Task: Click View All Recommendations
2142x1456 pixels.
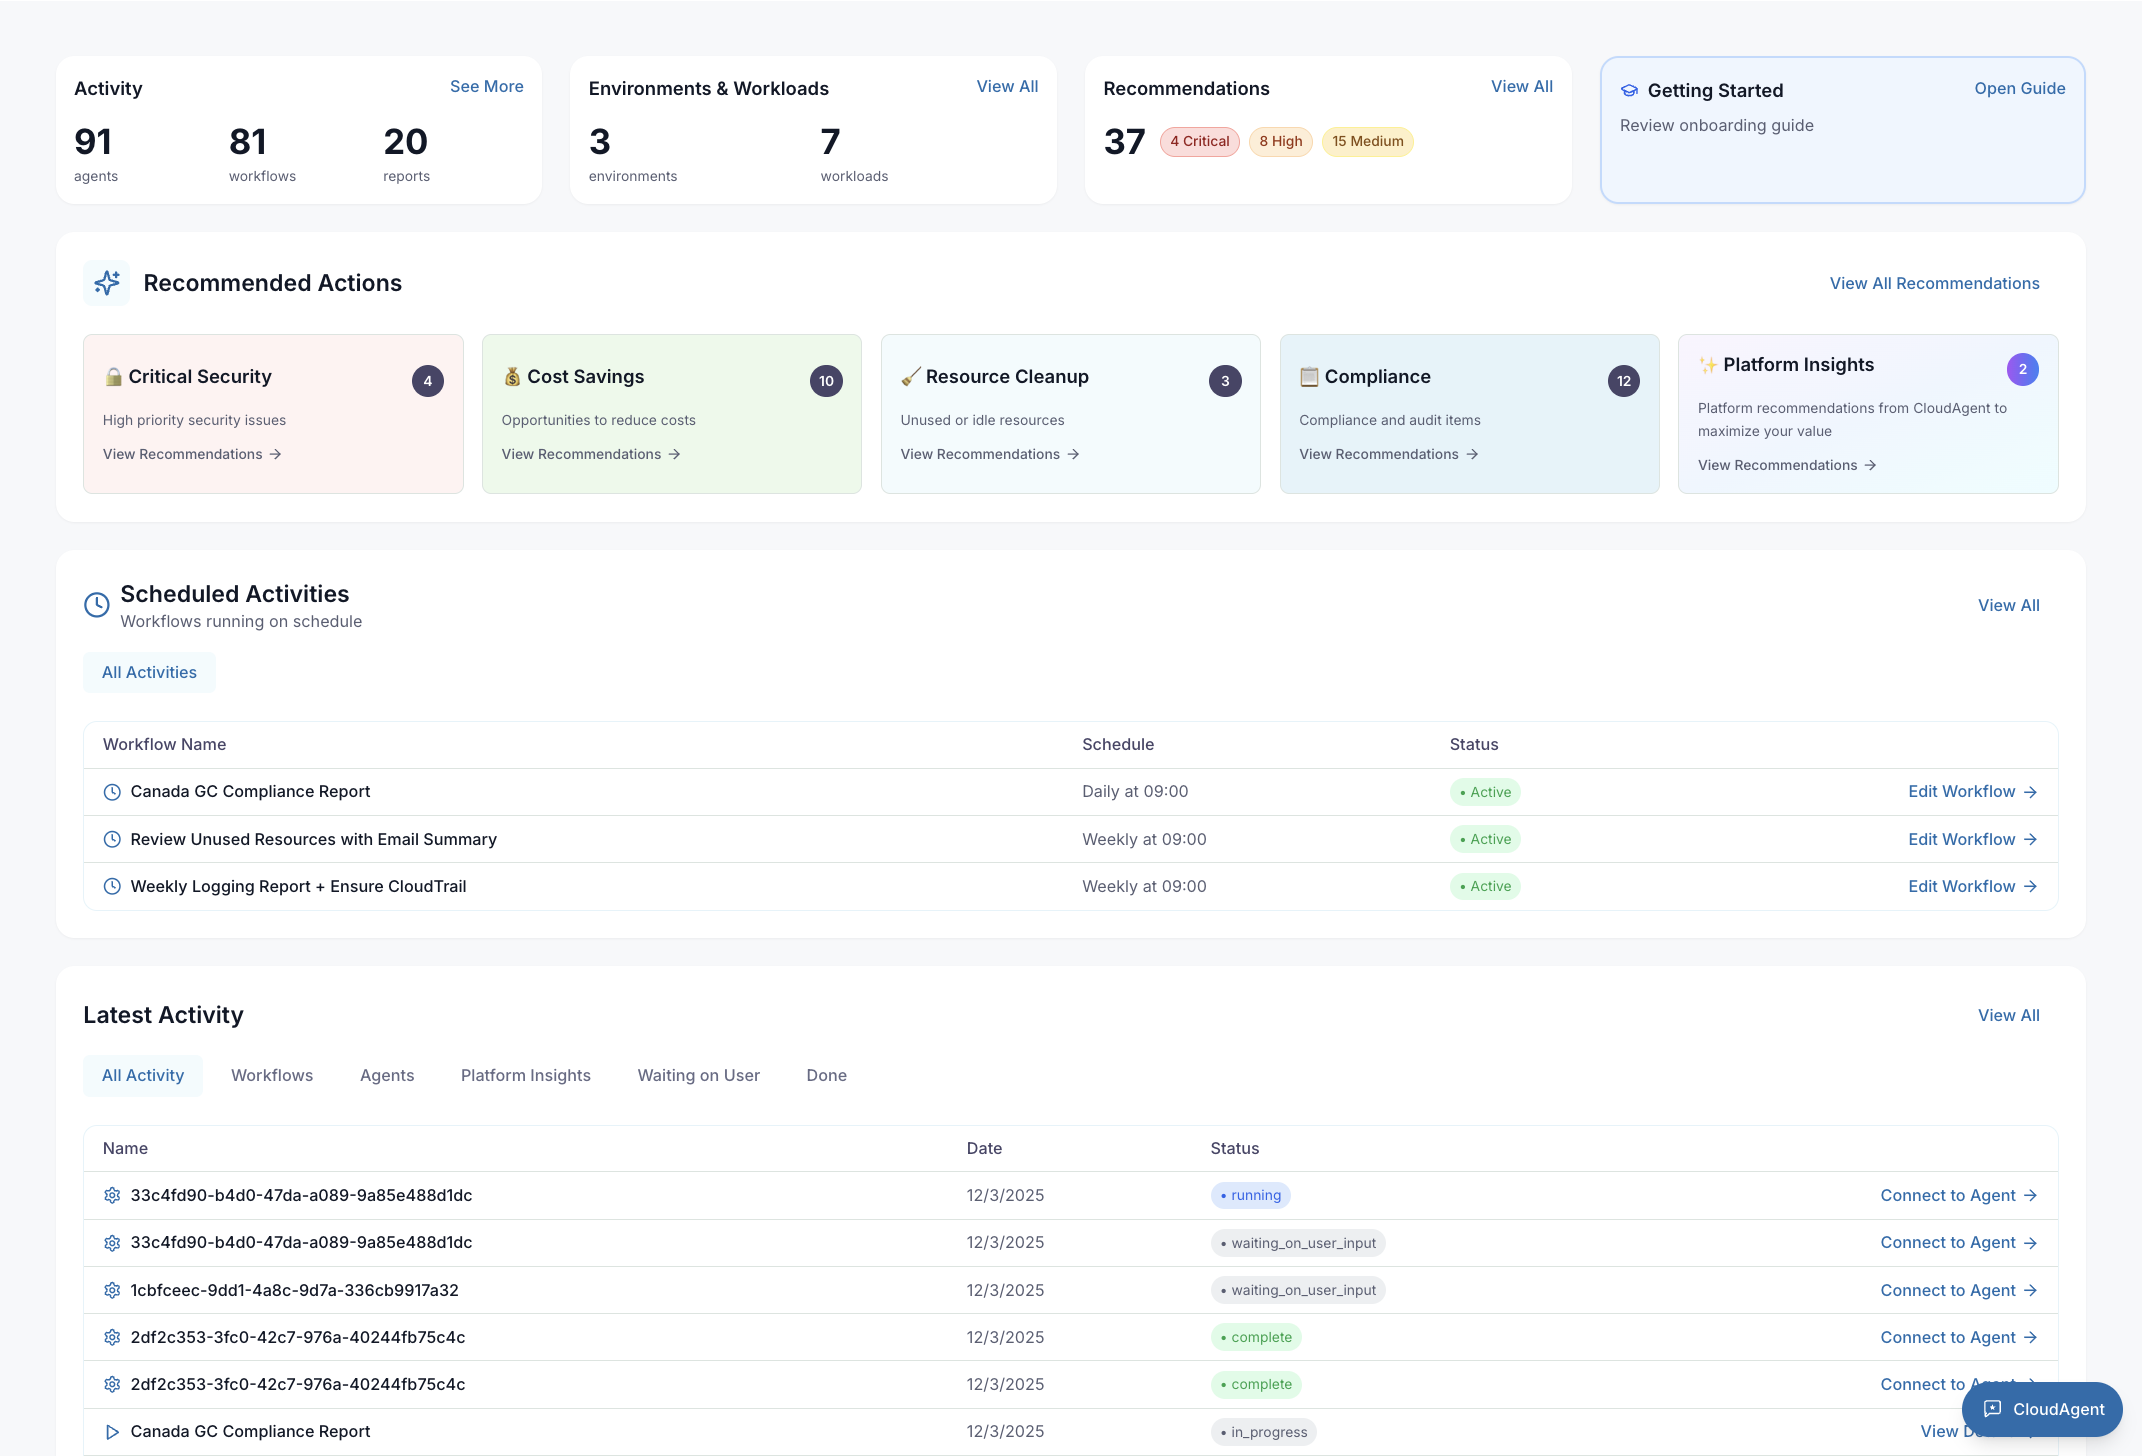Action: [x=1934, y=283]
